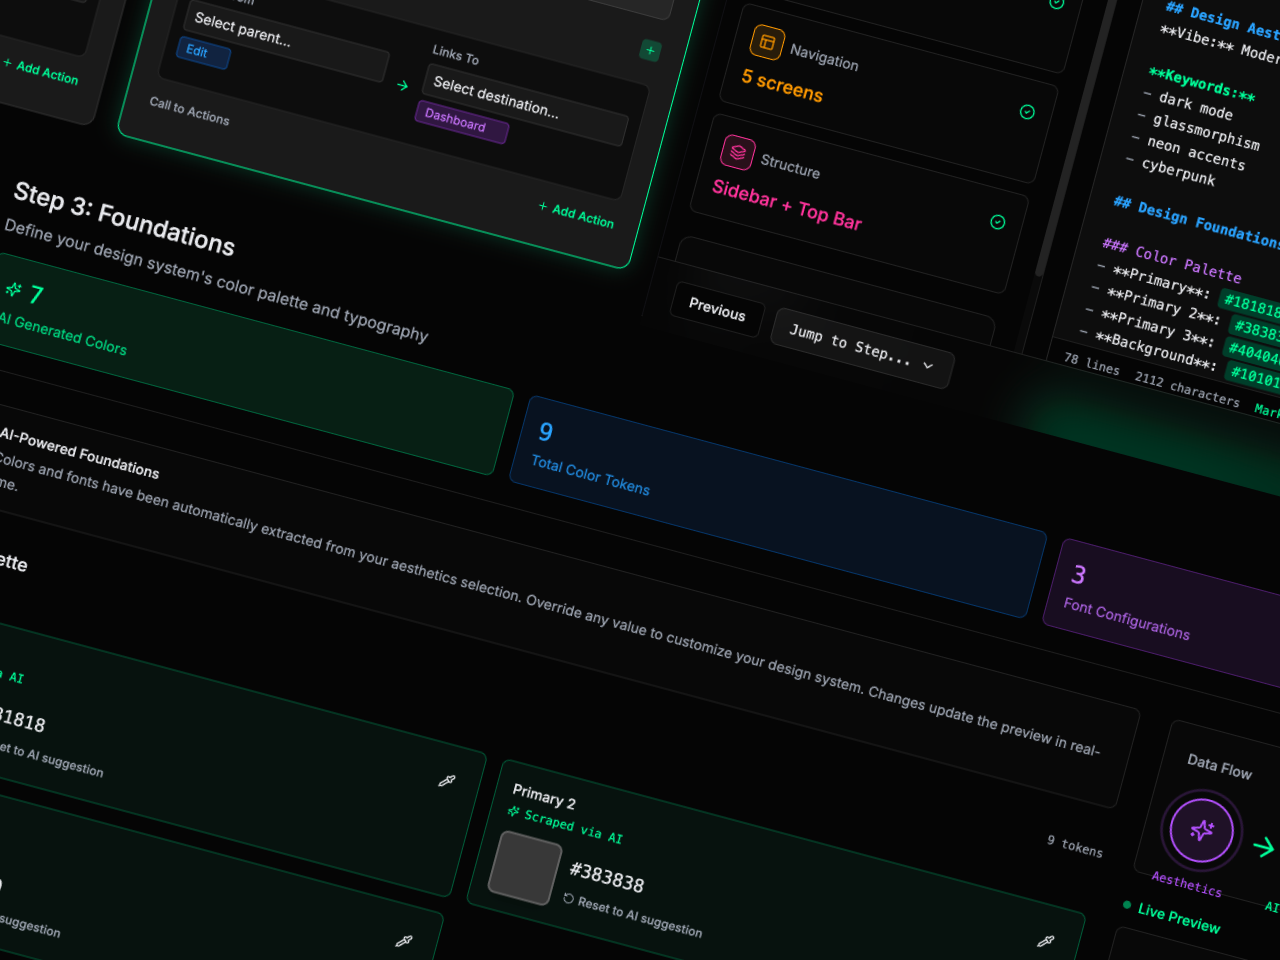Image resolution: width=1280 pixels, height=960 pixels.
Task: Click the green arrow in Data Flow
Action: coord(1264,847)
